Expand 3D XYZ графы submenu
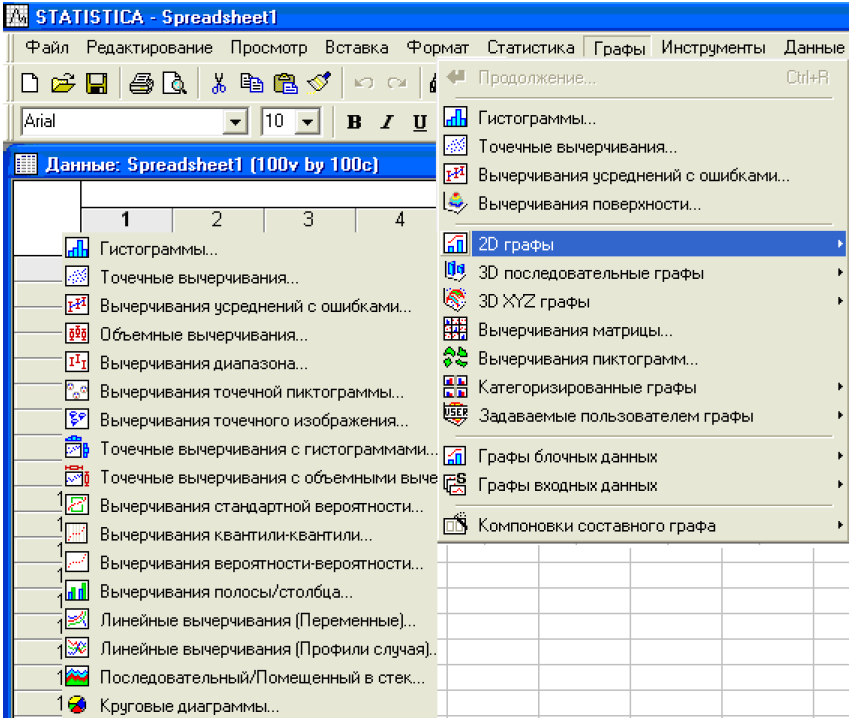The height and width of the screenshot is (726, 860). pyautogui.click(x=643, y=301)
